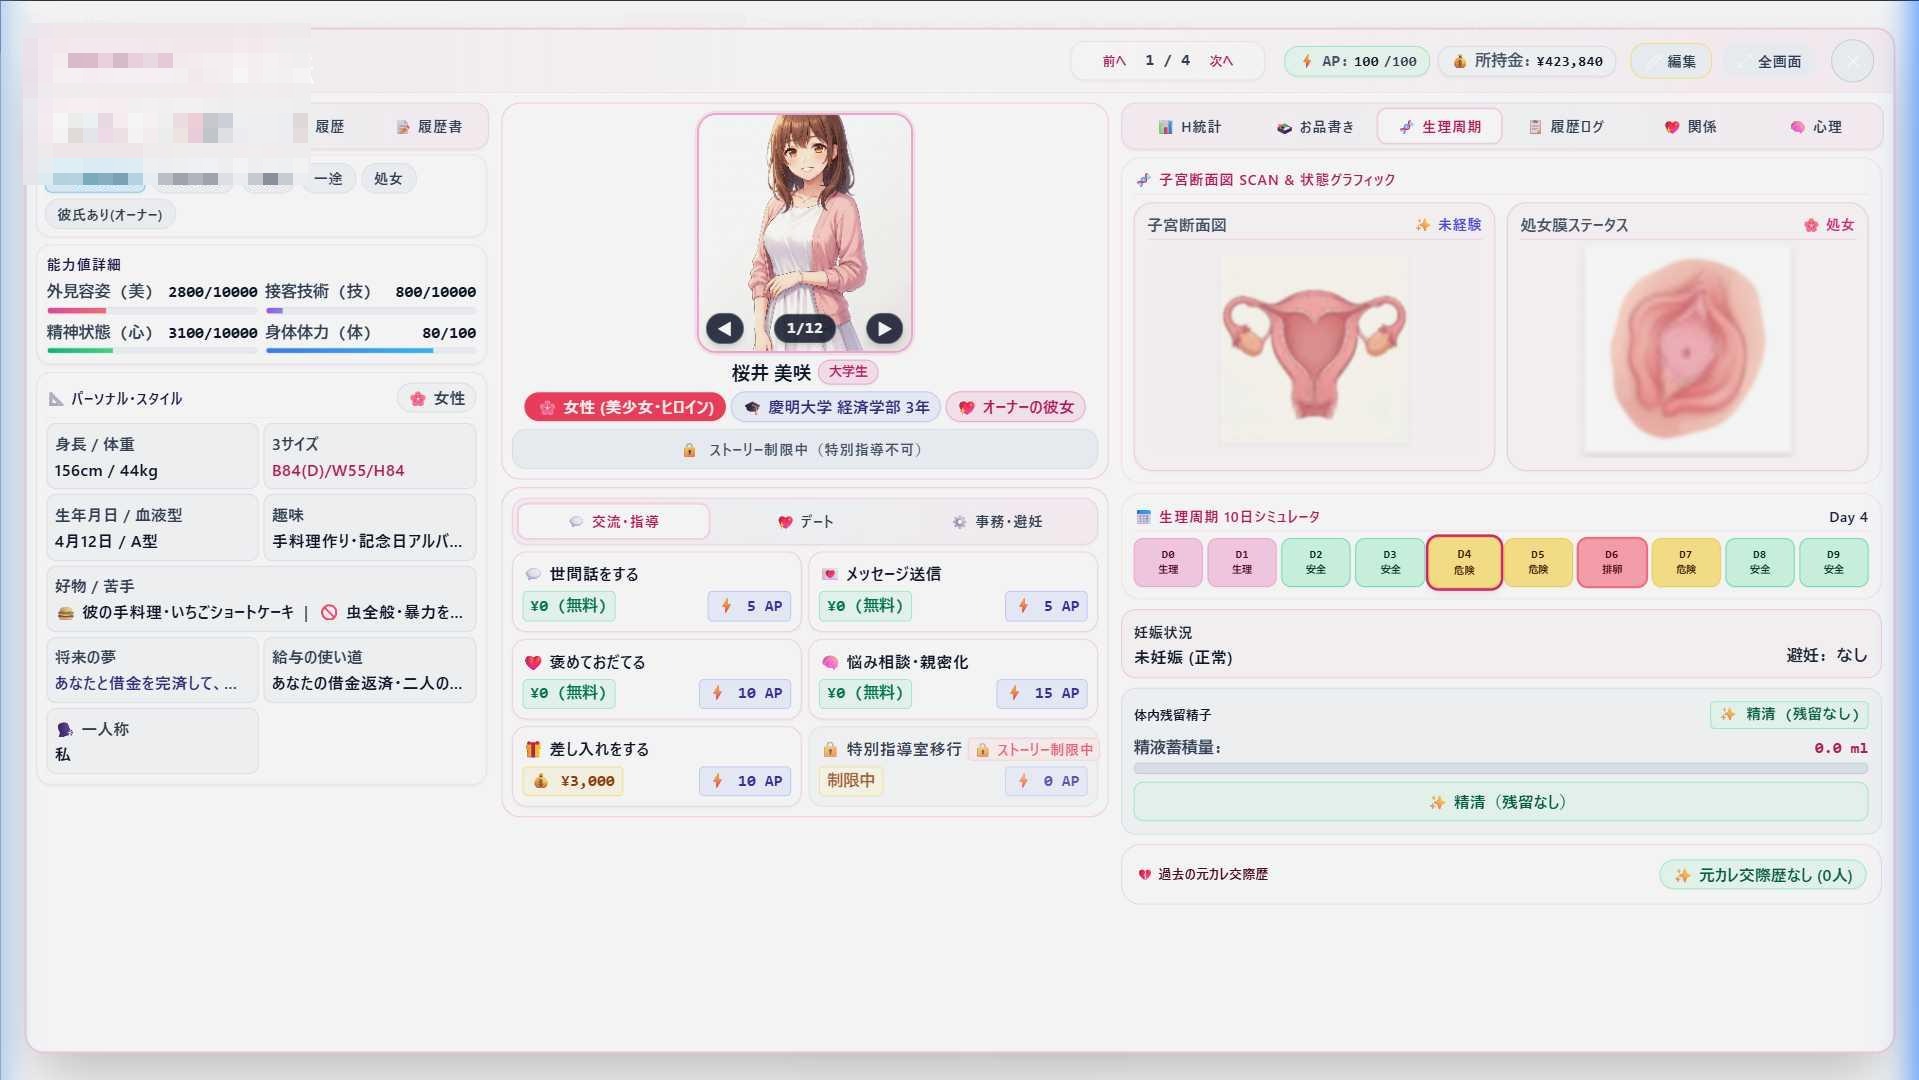The width and height of the screenshot is (1919, 1080).
Task: Select highlighted day D4 危険
Action: (x=1464, y=562)
